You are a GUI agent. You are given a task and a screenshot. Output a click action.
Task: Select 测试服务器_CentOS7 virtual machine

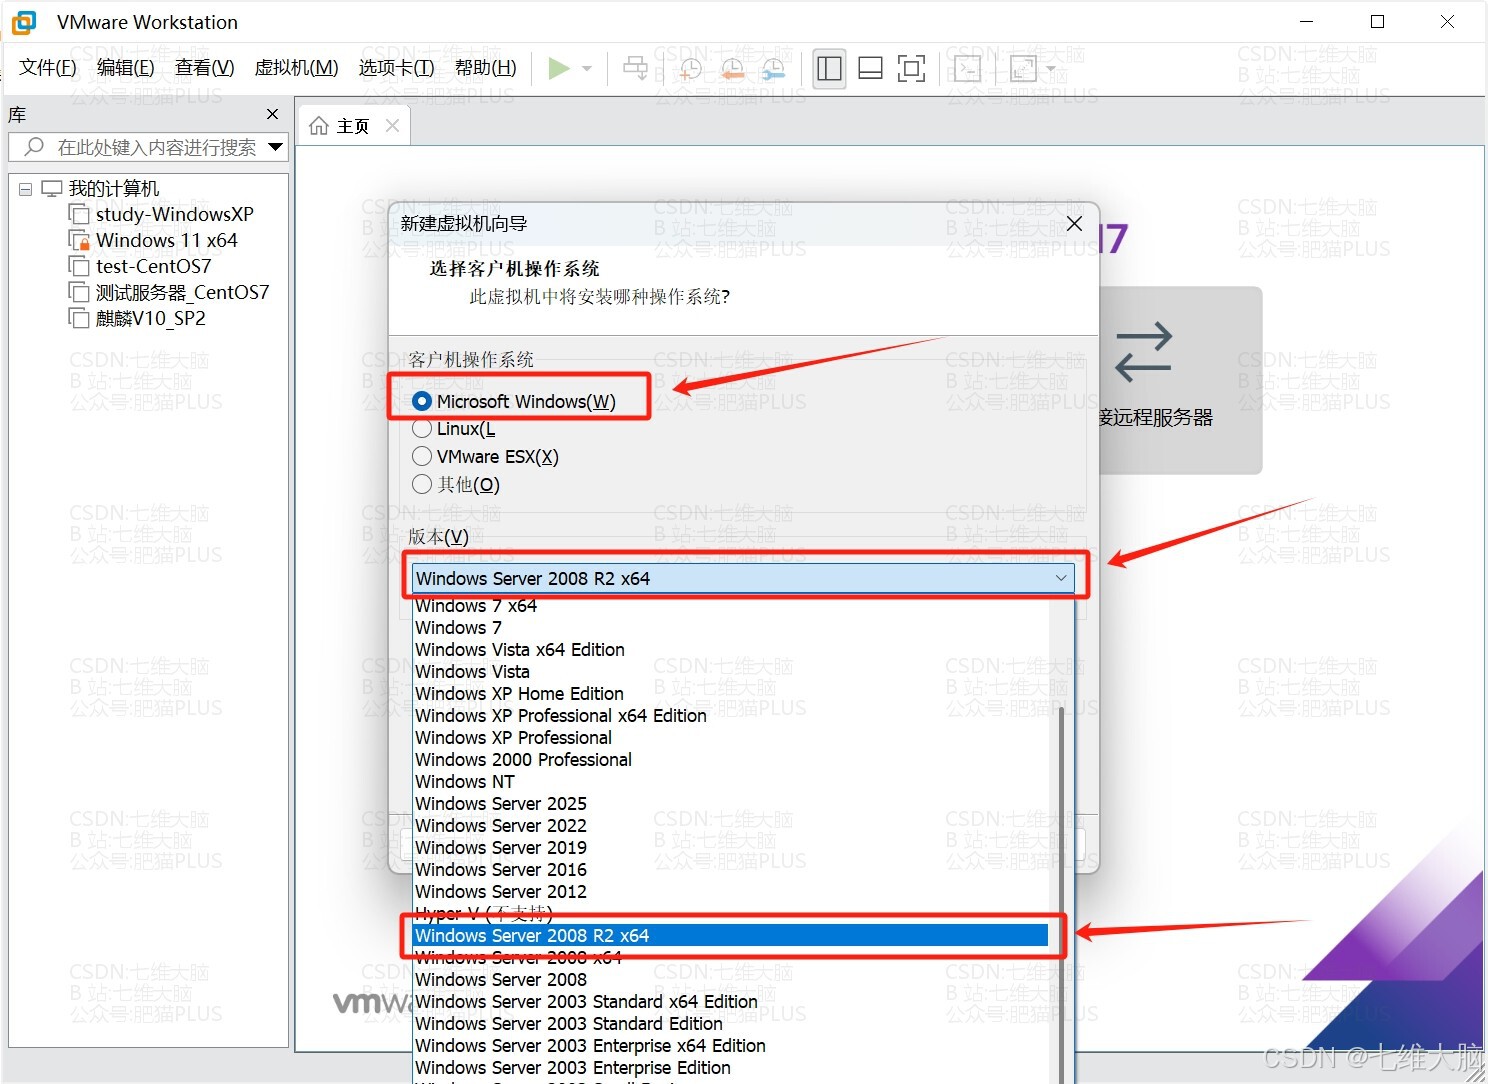(x=182, y=292)
